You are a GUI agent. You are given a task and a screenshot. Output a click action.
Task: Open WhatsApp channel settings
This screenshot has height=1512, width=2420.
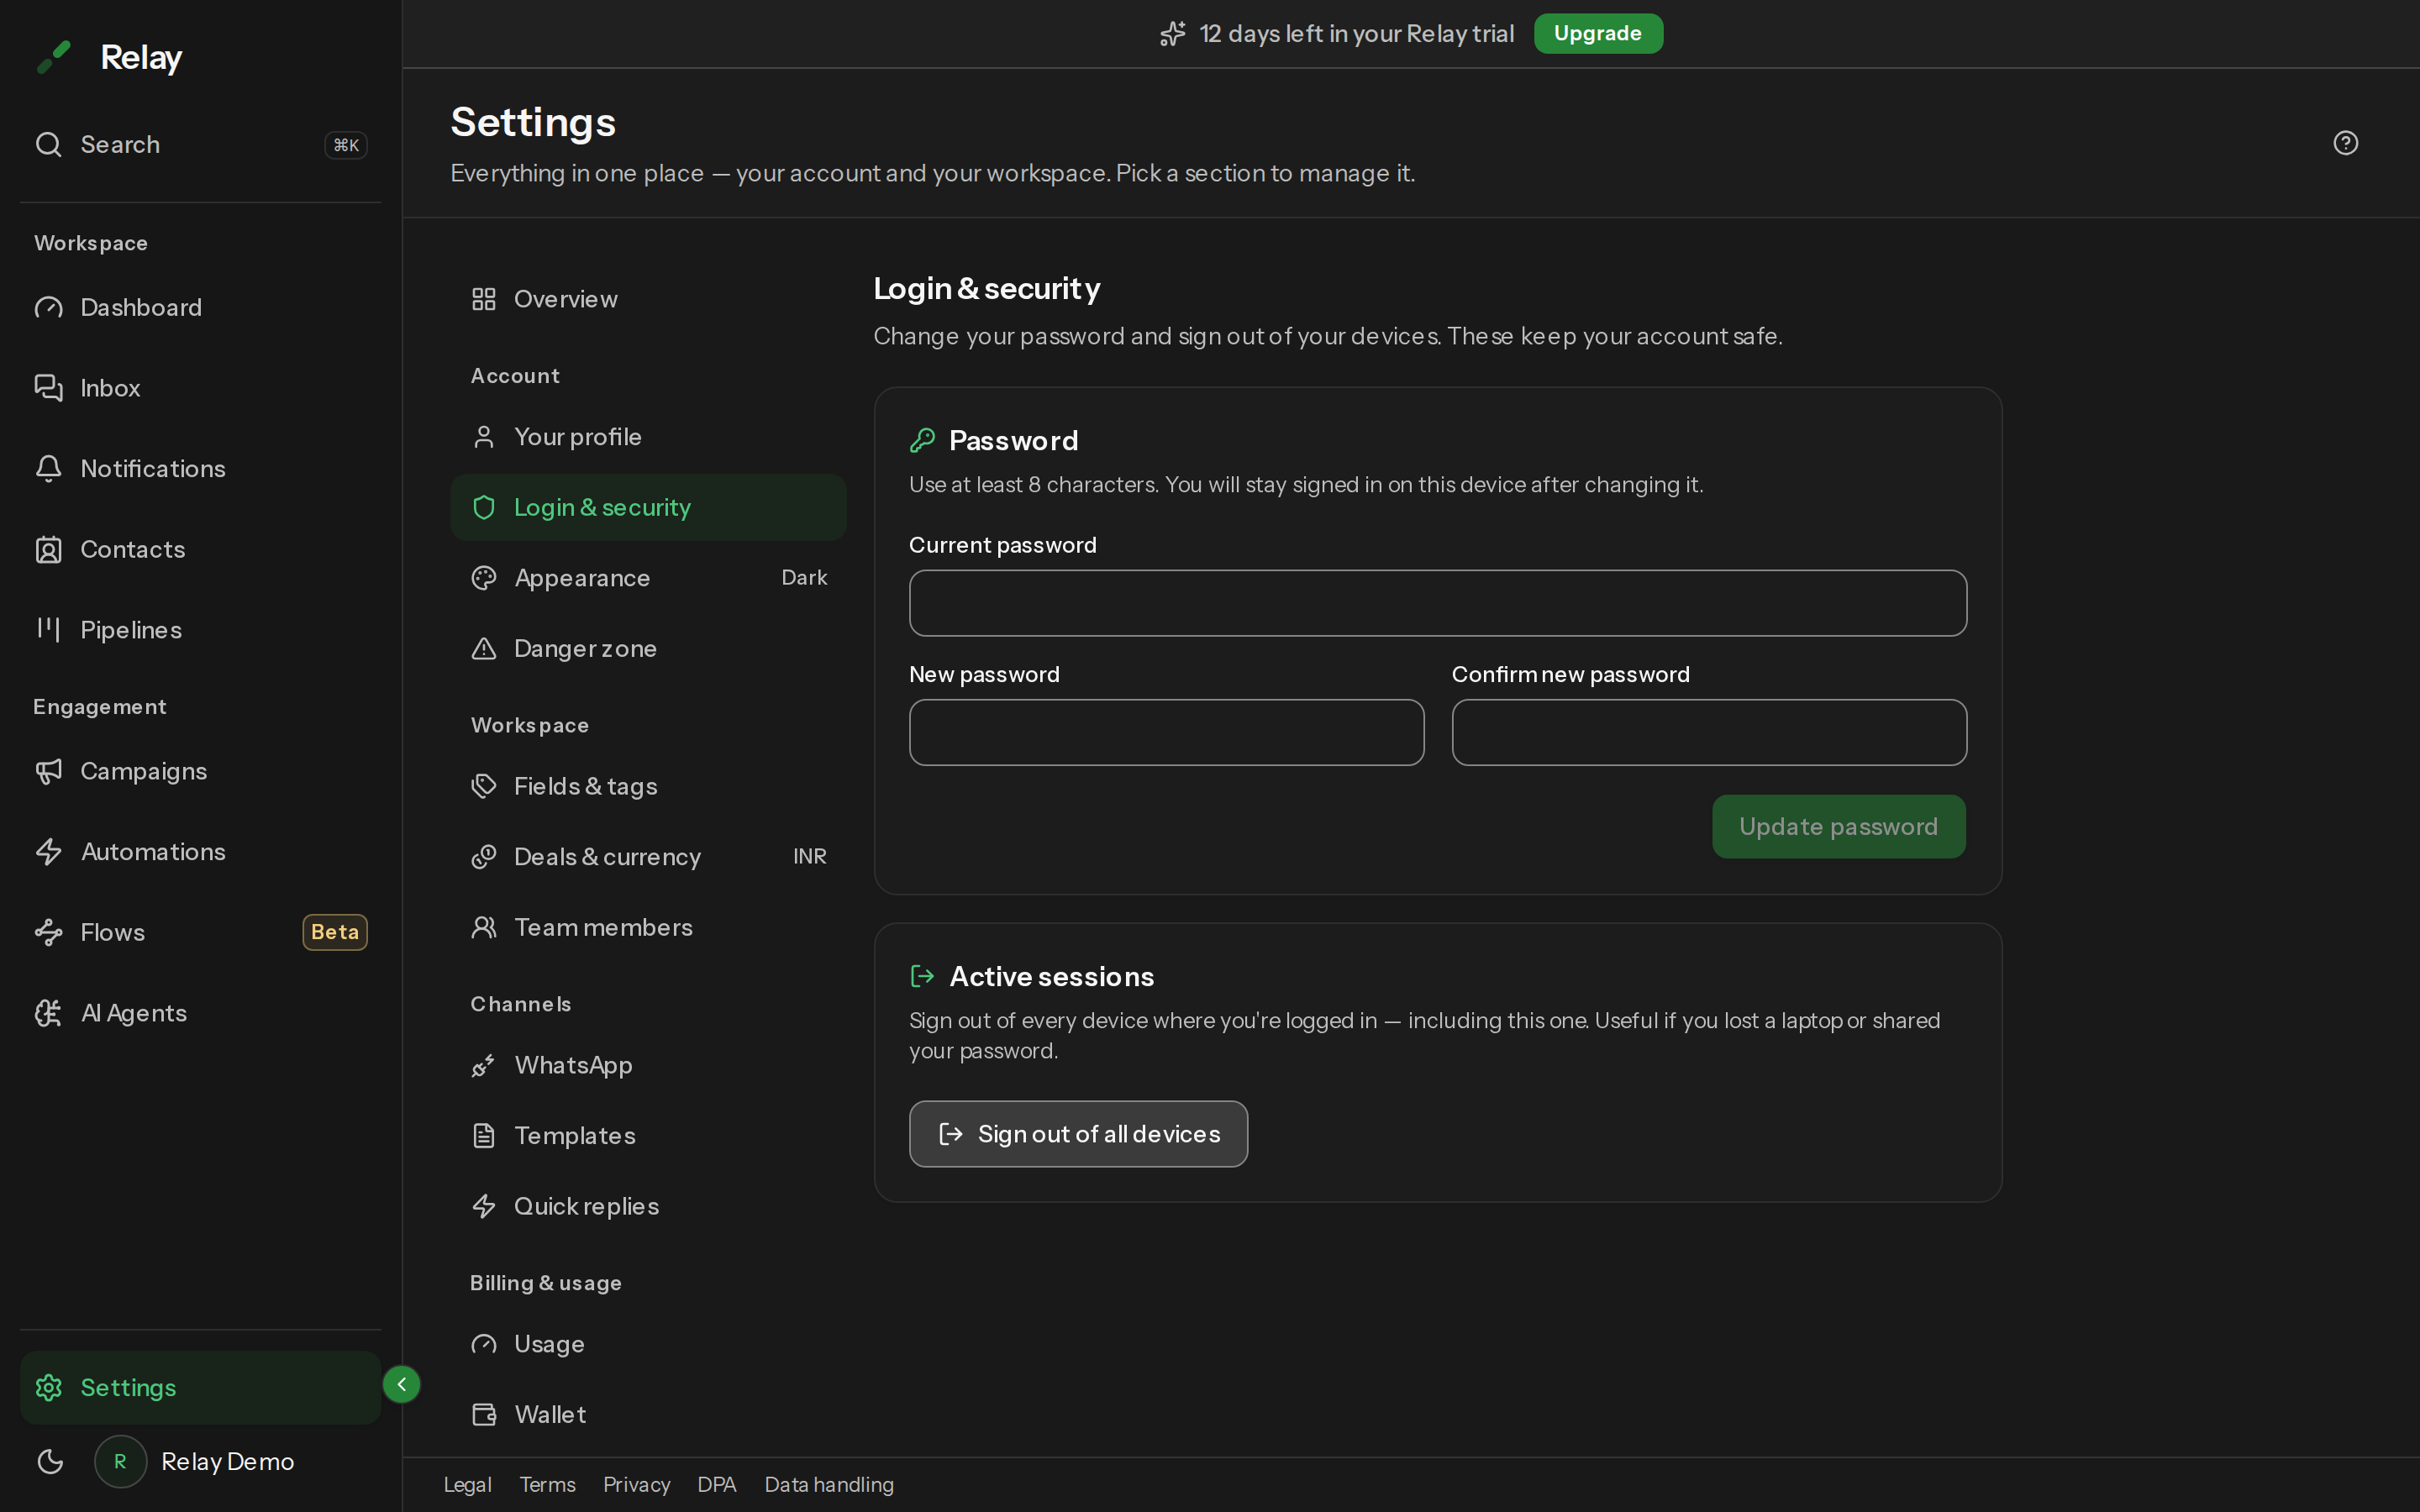tap(648, 1065)
